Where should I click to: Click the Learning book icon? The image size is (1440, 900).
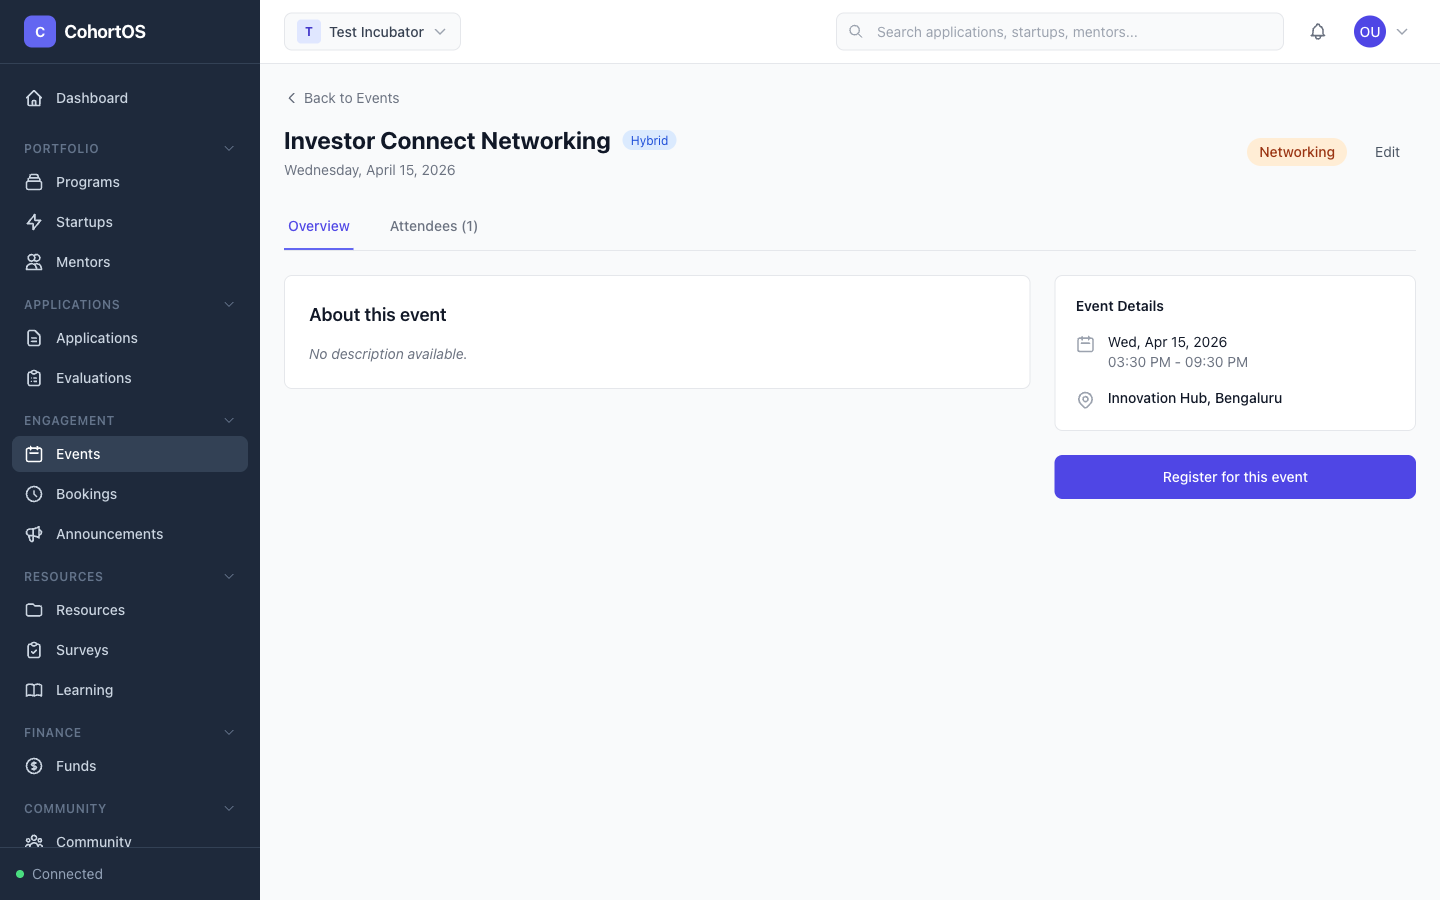33,690
